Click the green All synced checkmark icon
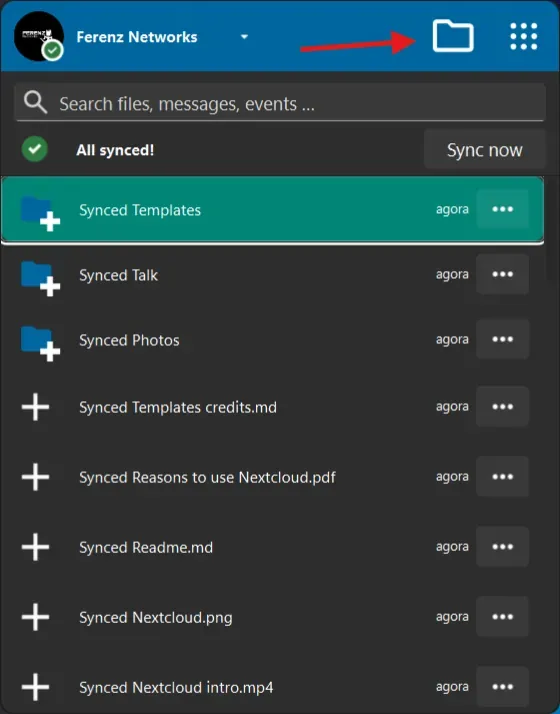The height and width of the screenshot is (714, 560). click(35, 149)
